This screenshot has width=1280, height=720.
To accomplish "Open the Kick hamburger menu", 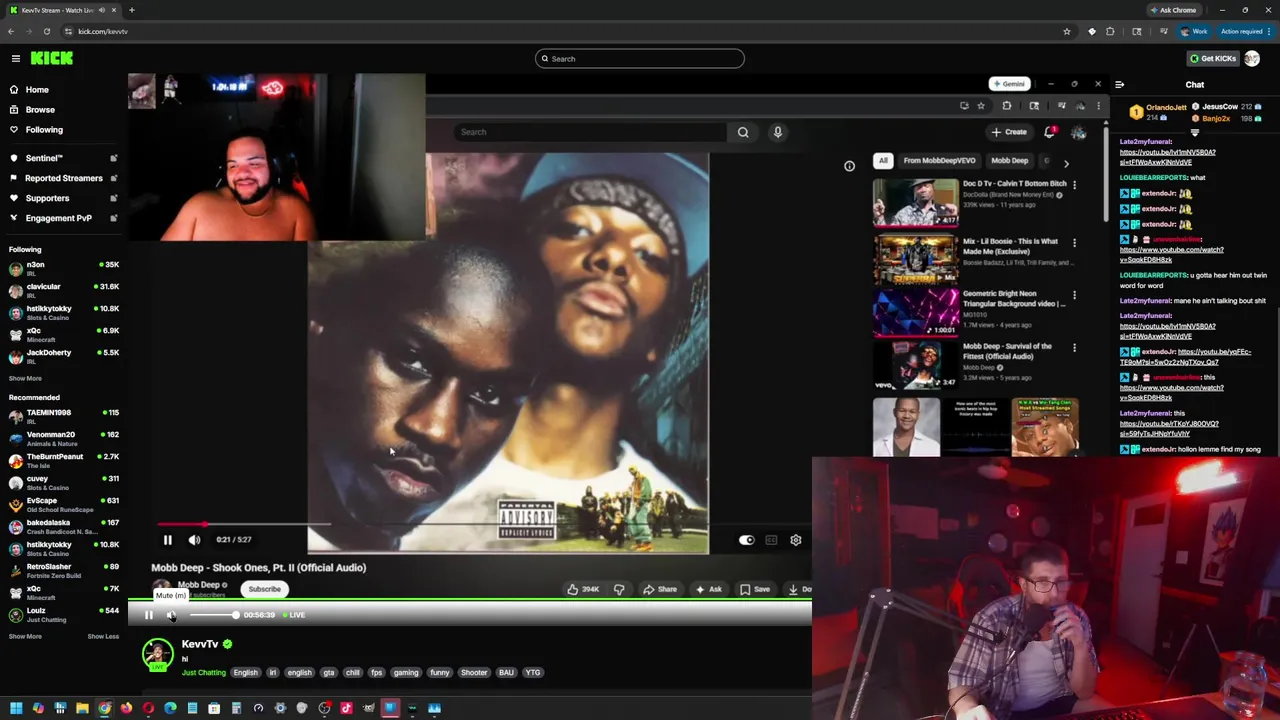I will pyautogui.click(x=16, y=59).
